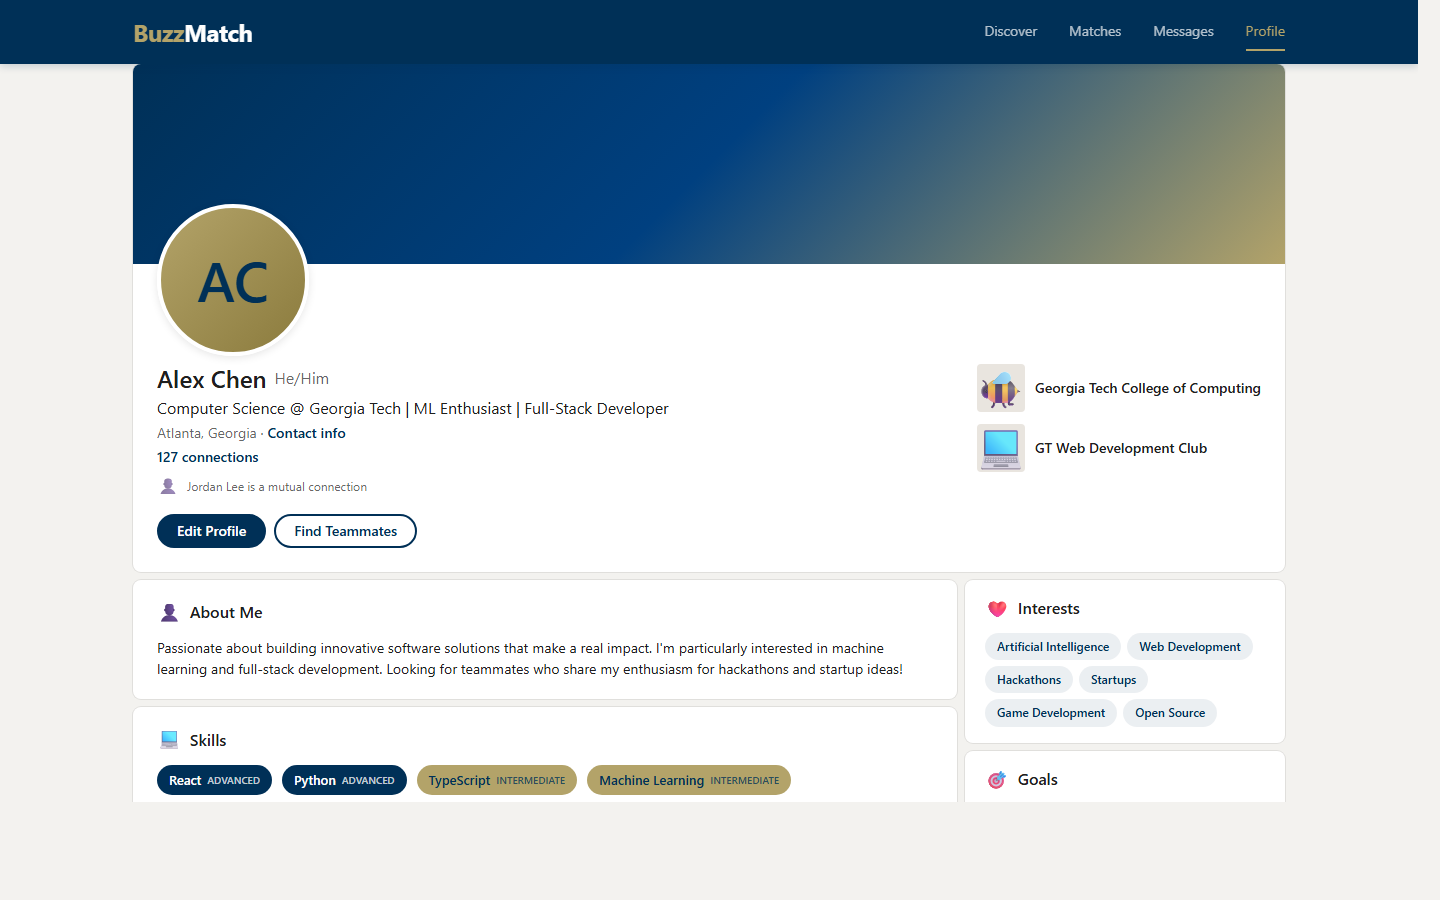Click Jordan Lee mutual connection text
Viewport: 1440px width, 900px height.
pyautogui.click(x=277, y=487)
